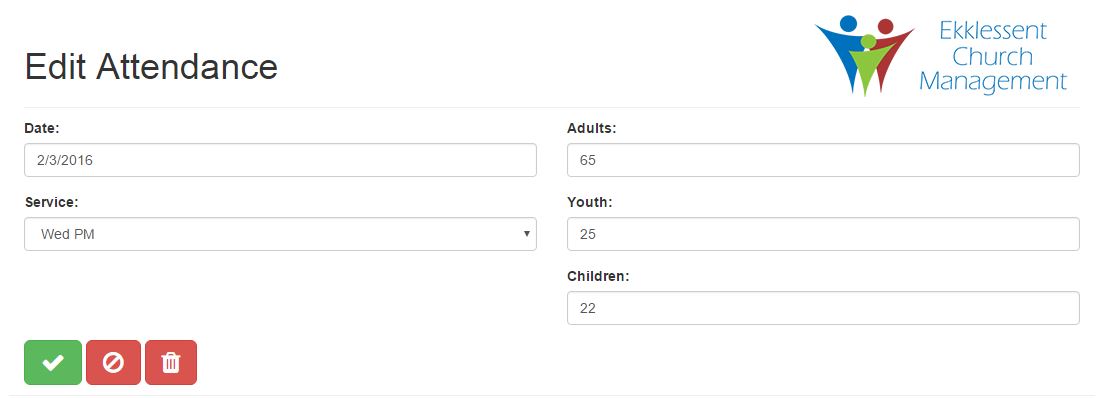Click the Children: label
This screenshot has width=1103, height=398.
598,276
